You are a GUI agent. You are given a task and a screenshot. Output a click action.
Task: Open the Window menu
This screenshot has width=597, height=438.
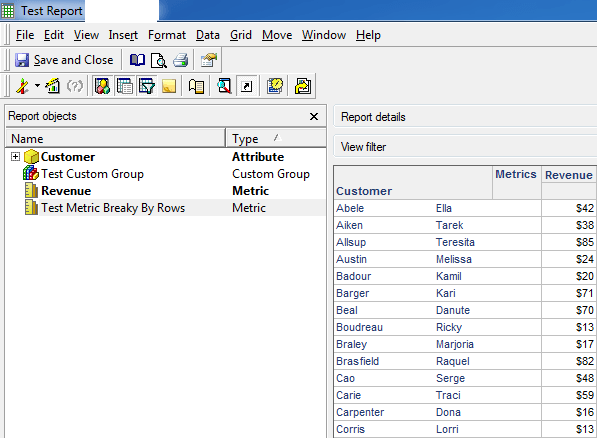pyautogui.click(x=324, y=35)
